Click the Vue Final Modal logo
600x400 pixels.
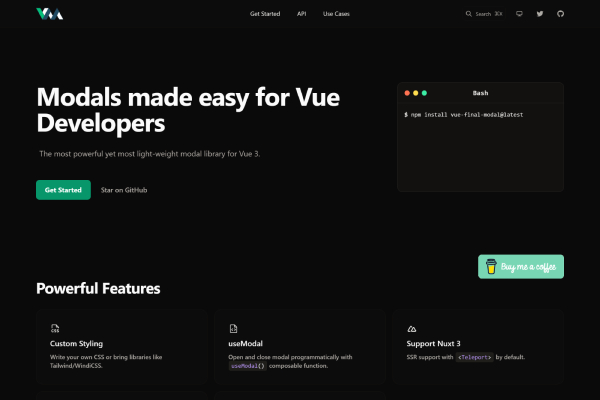[x=50, y=14]
